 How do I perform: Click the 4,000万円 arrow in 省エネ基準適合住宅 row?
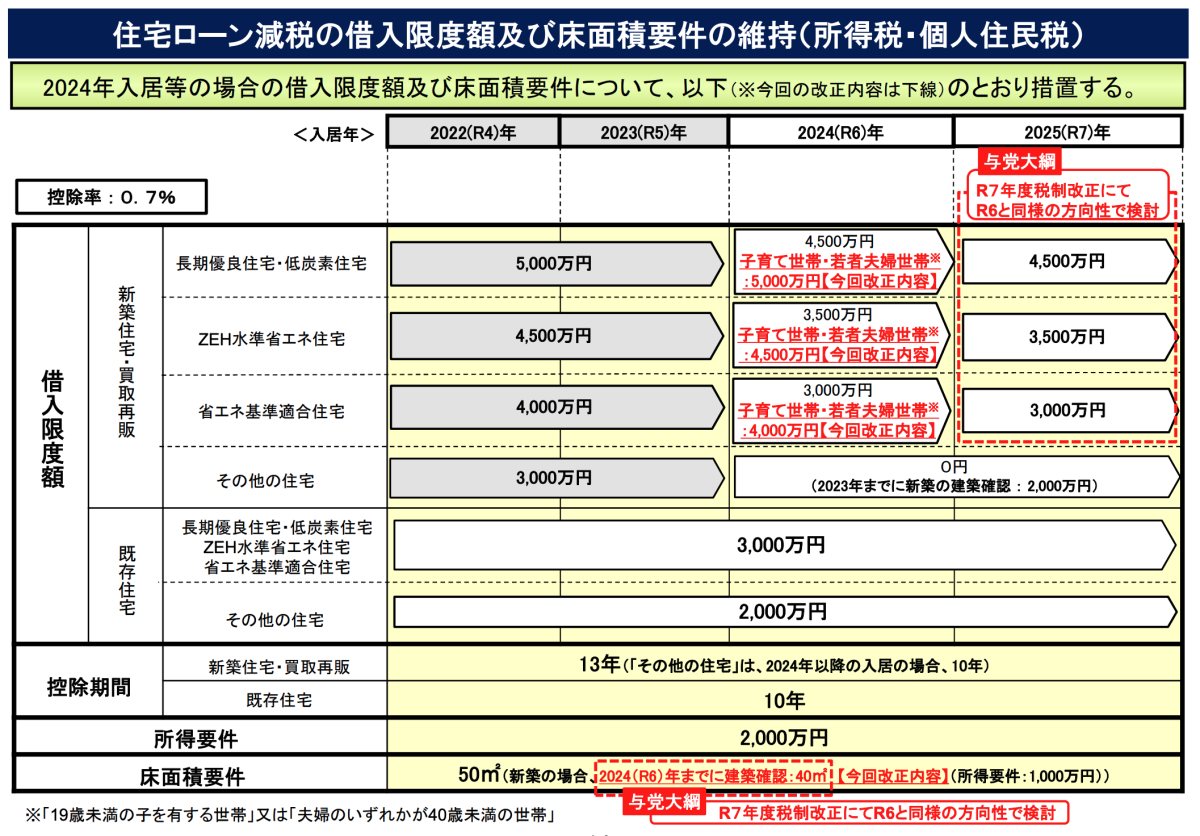tap(554, 408)
